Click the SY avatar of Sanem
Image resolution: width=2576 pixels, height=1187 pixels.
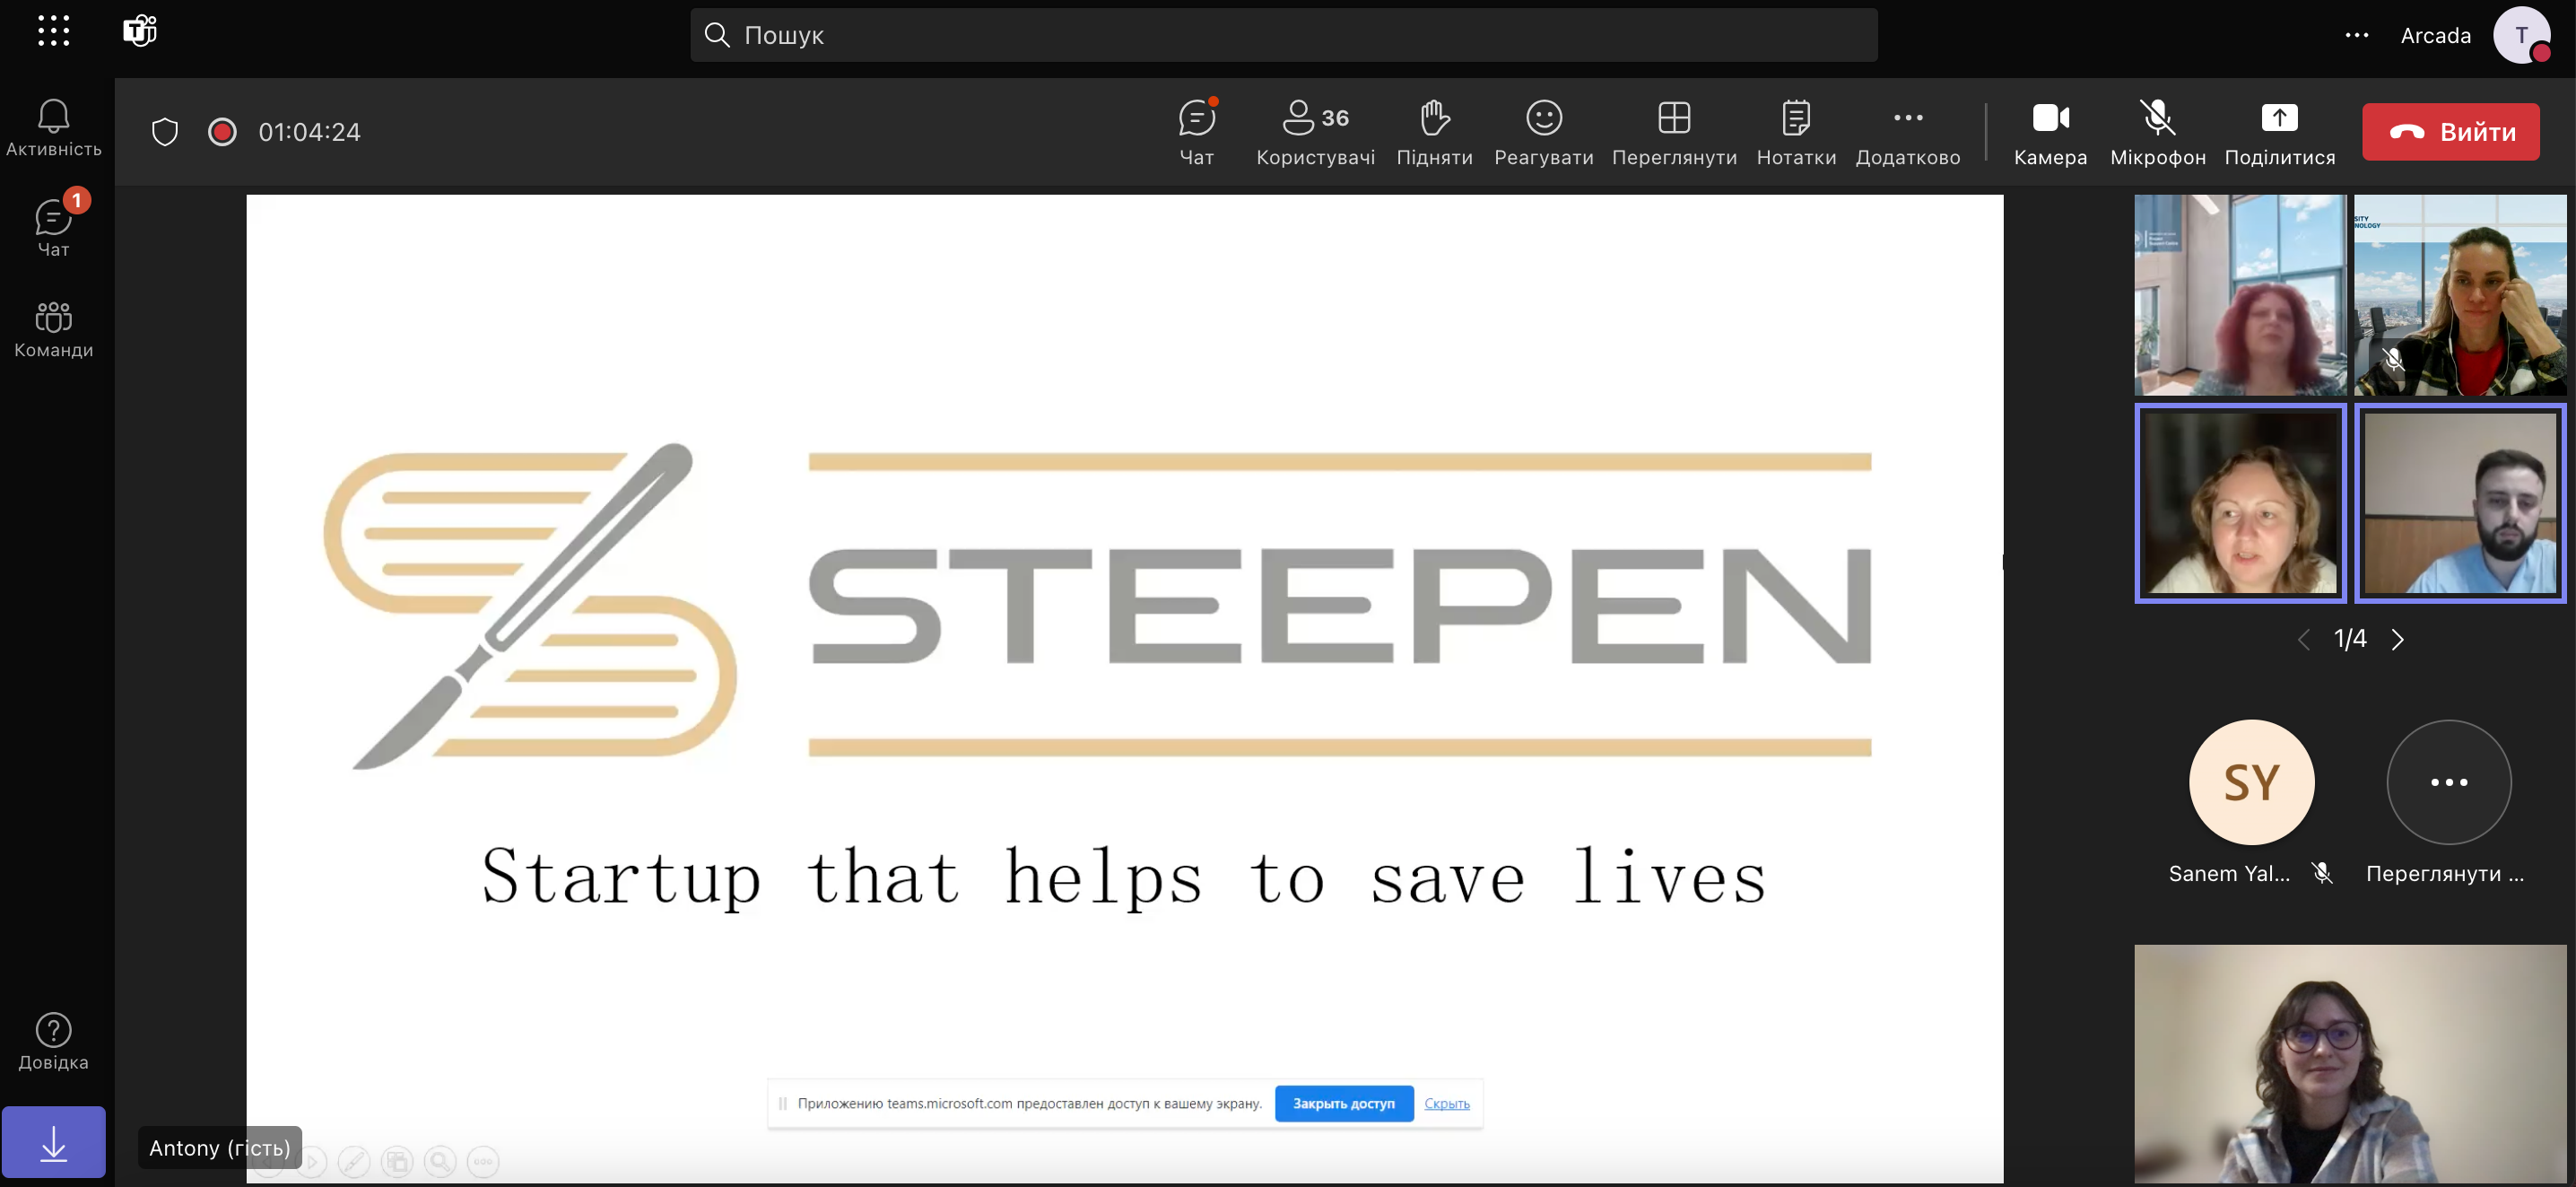[x=2251, y=782]
